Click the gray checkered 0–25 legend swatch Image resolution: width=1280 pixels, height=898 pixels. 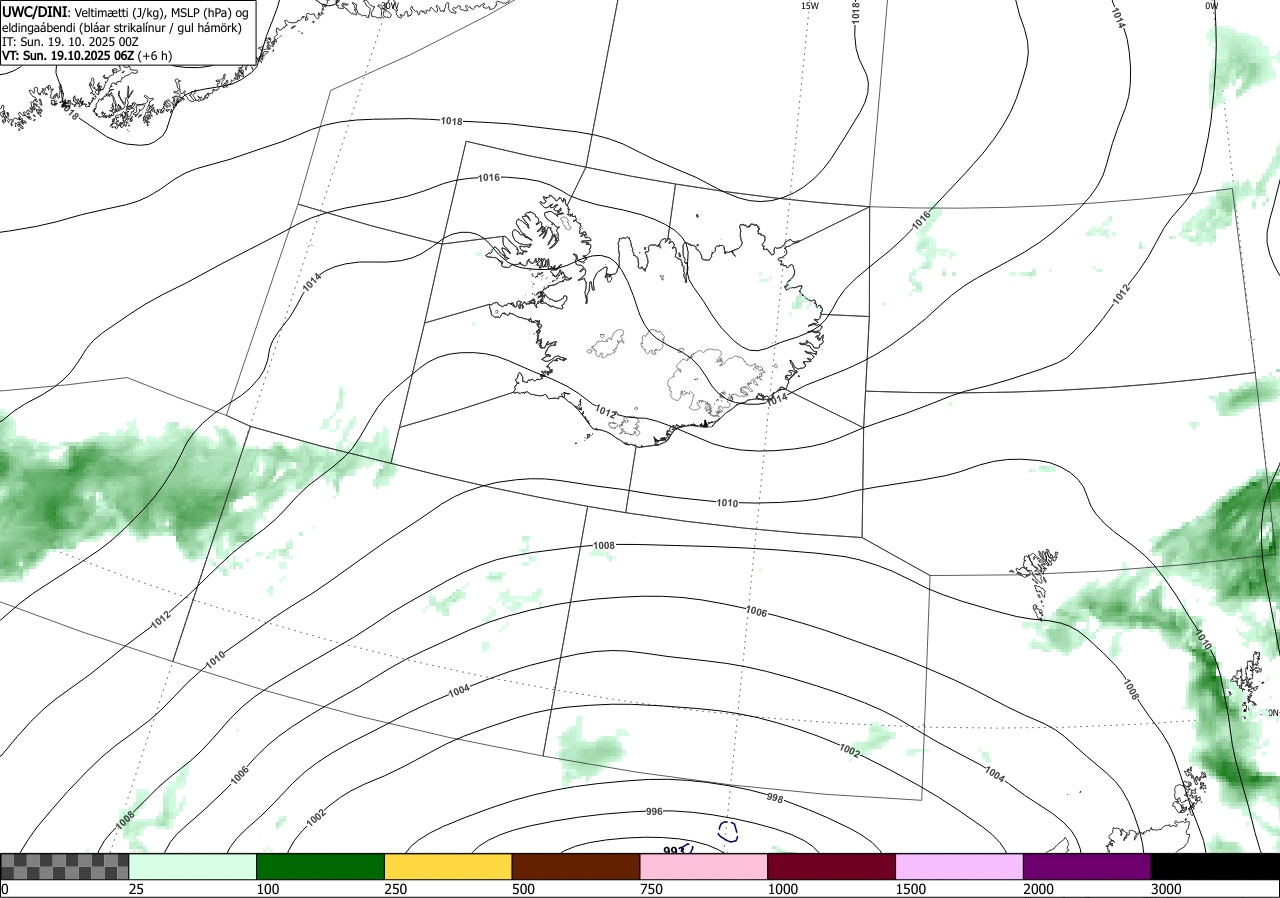coord(65,866)
